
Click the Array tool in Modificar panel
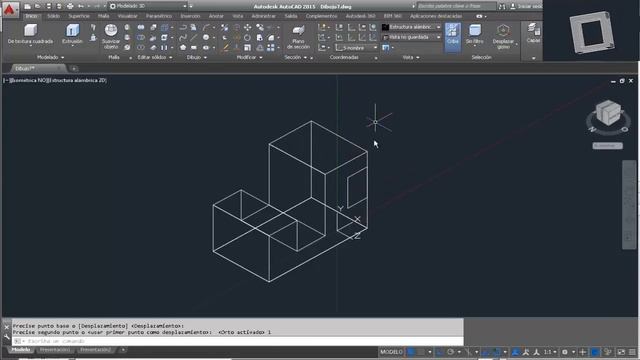tap(271, 48)
